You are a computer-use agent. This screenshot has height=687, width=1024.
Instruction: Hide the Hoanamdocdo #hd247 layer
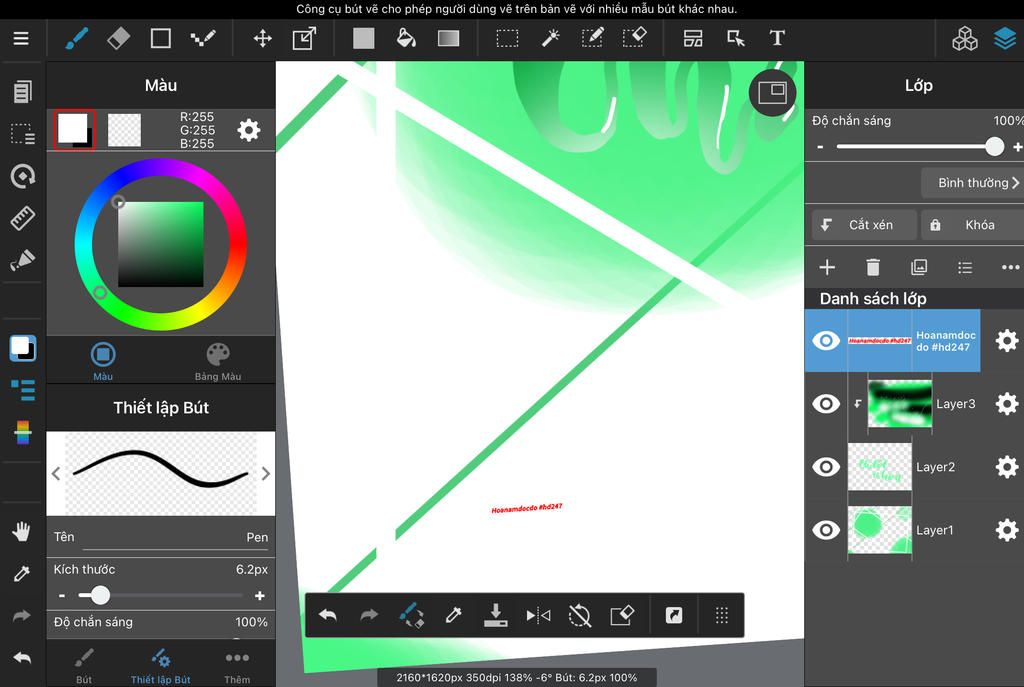click(826, 340)
